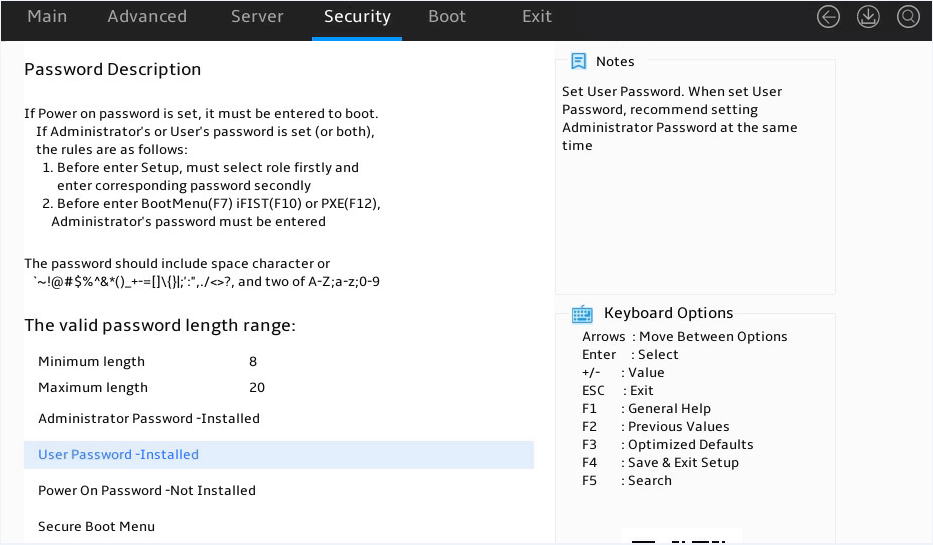Screen dimensions: 933x545
Task: Select User Password -Installed entry
Action: pyautogui.click(x=278, y=455)
